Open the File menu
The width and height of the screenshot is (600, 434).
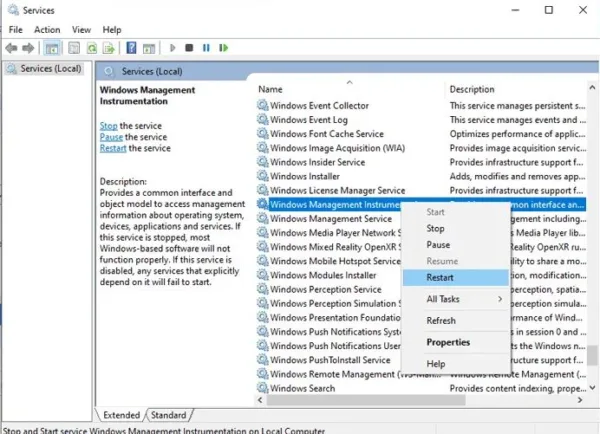[16, 30]
